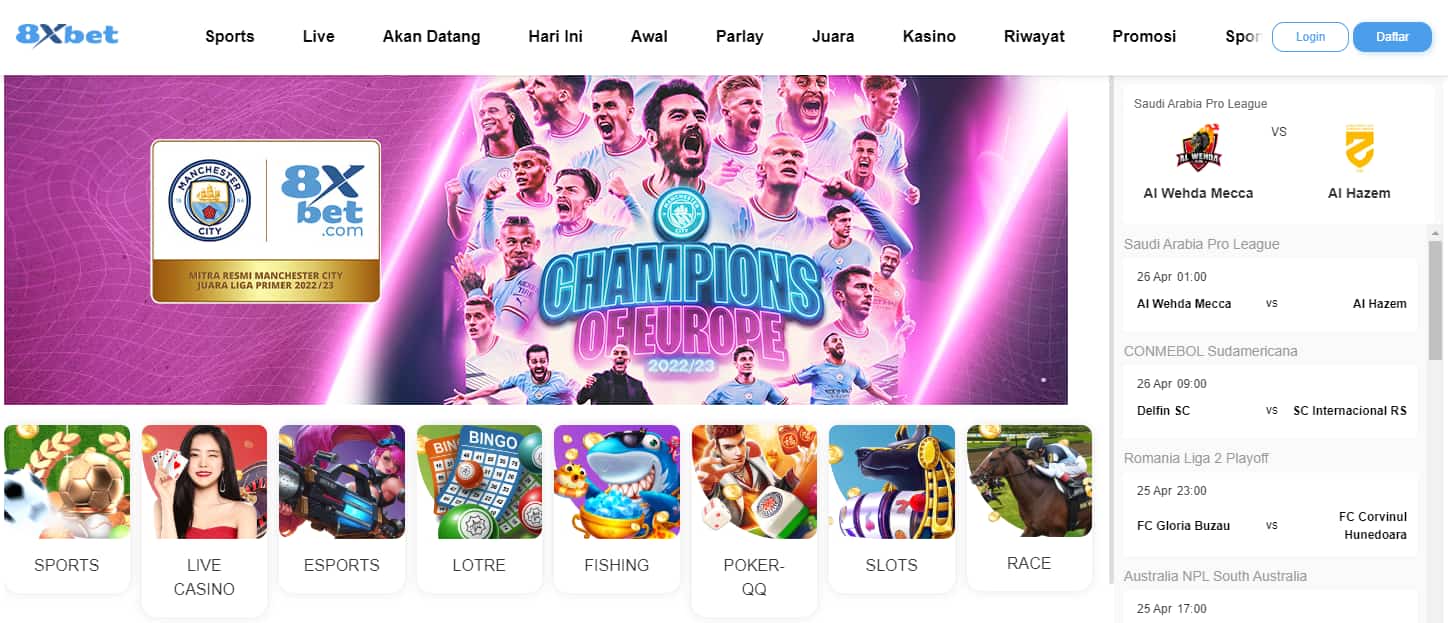Screen dimensions: 1448x623
Task: Select the Esports game icon
Action: point(342,482)
